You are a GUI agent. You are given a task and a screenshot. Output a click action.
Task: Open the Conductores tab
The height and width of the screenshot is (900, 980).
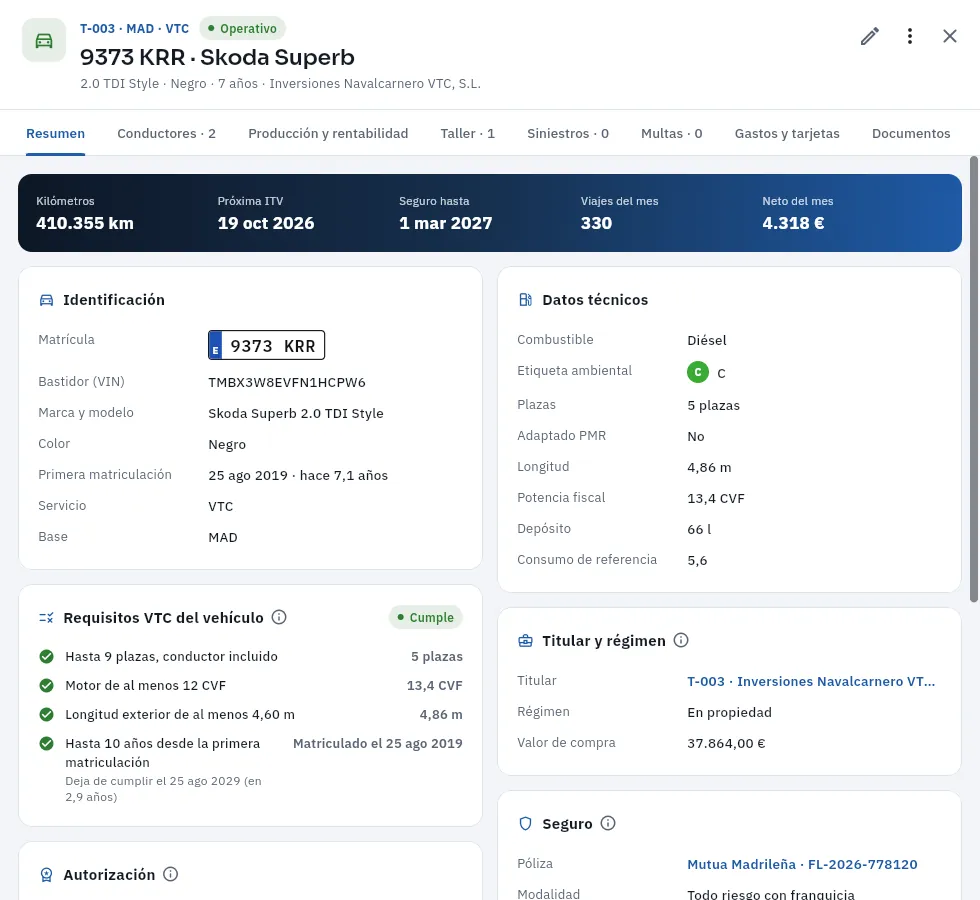tap(166, 133)
